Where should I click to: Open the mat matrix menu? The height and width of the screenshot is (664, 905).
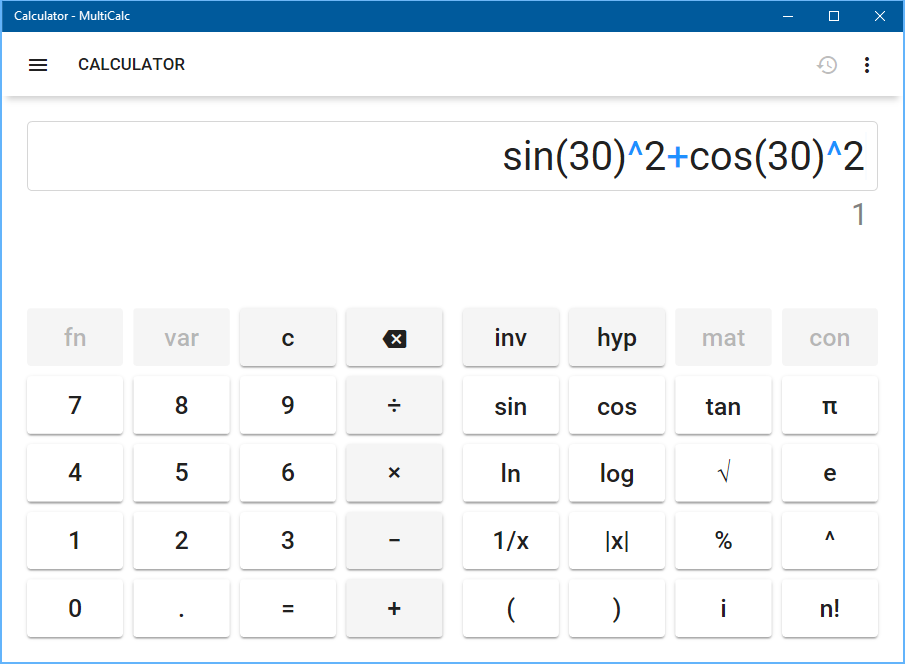point(723,338)
